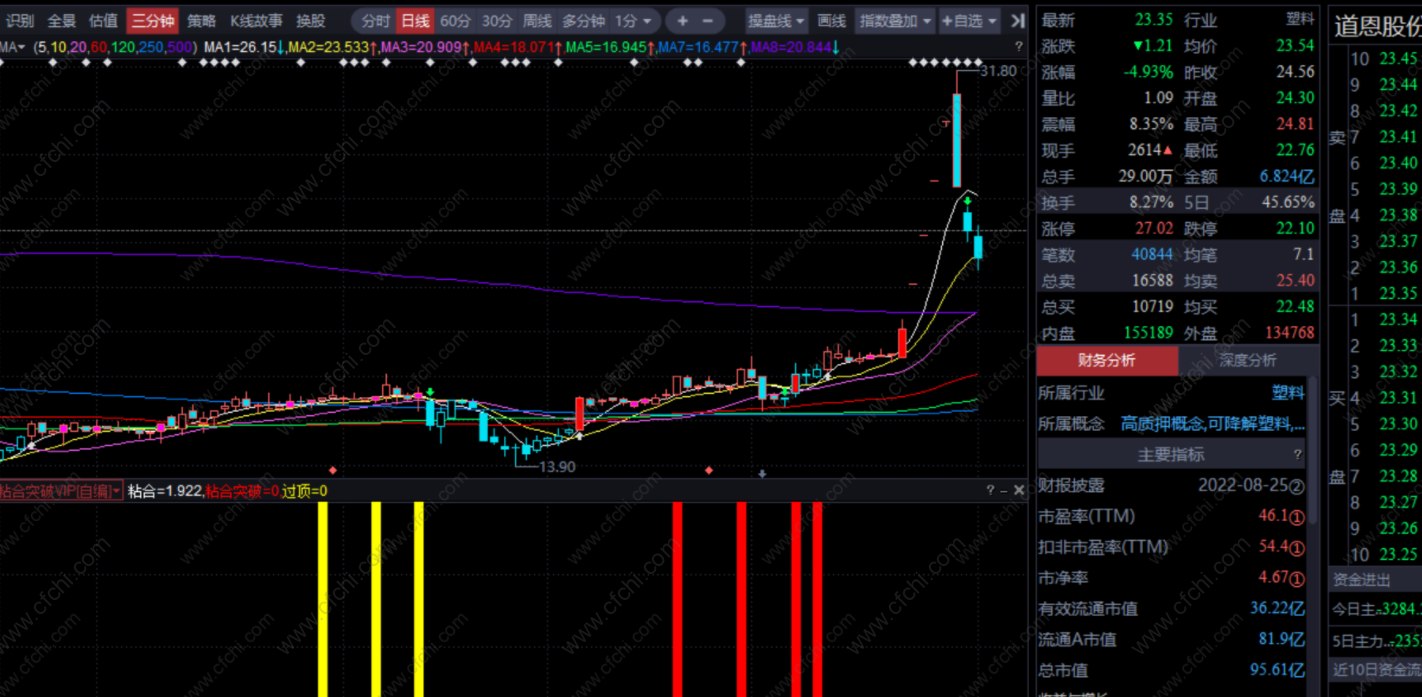Viewport: 1422px width, 697px height.
Task: Open the 财报披露 circled number note
Action: click(1297, 486)
